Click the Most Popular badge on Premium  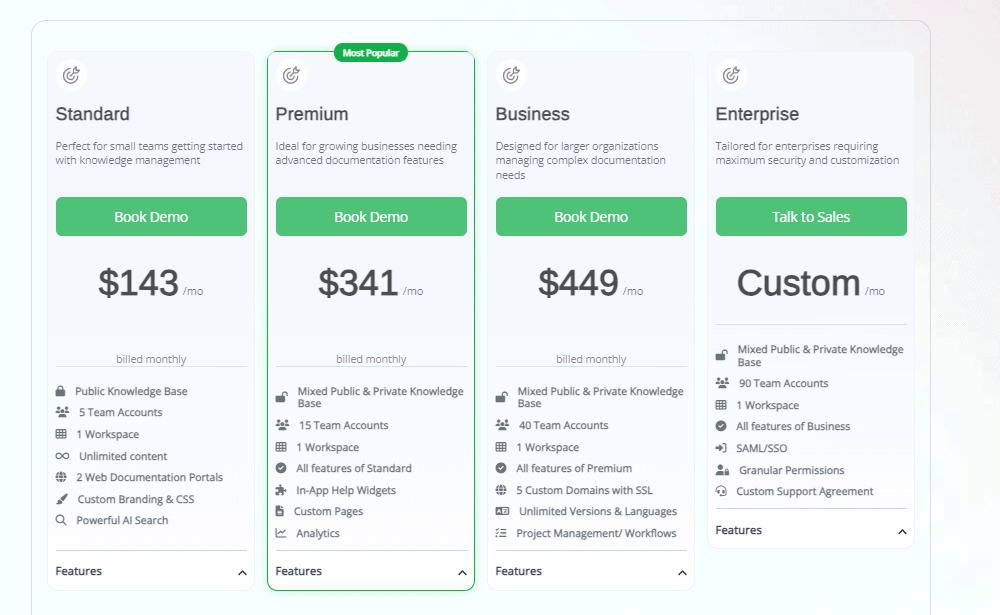coord(370,52)
